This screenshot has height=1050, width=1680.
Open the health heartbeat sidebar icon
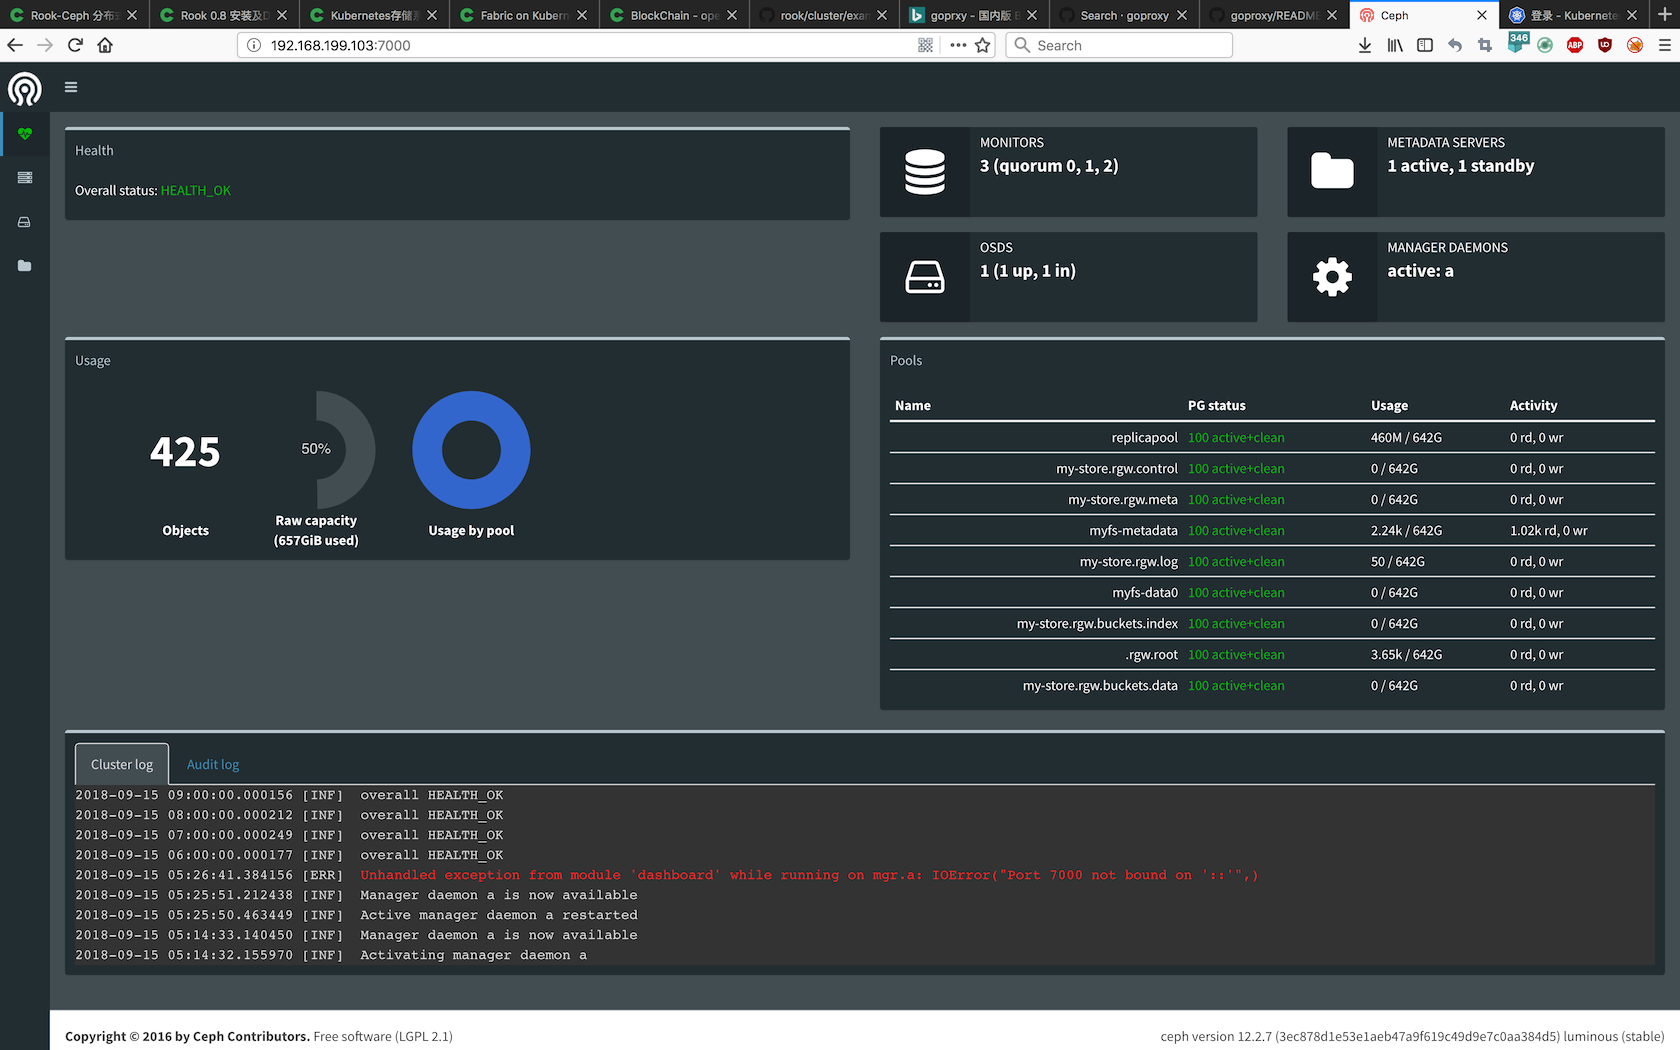tap(25, 133)
